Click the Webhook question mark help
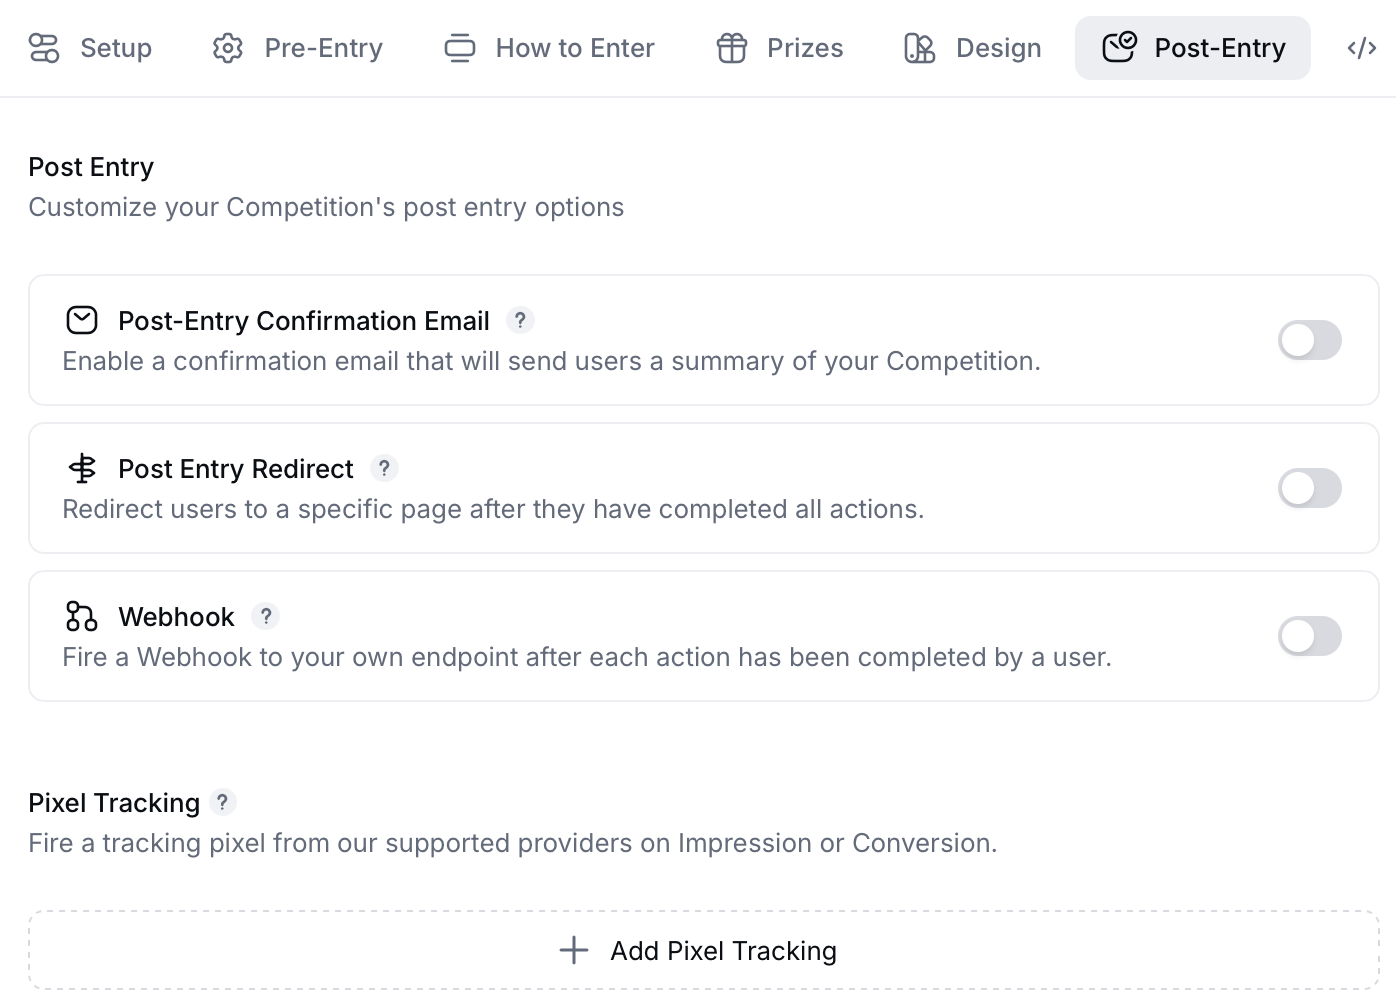 point(265,617)
